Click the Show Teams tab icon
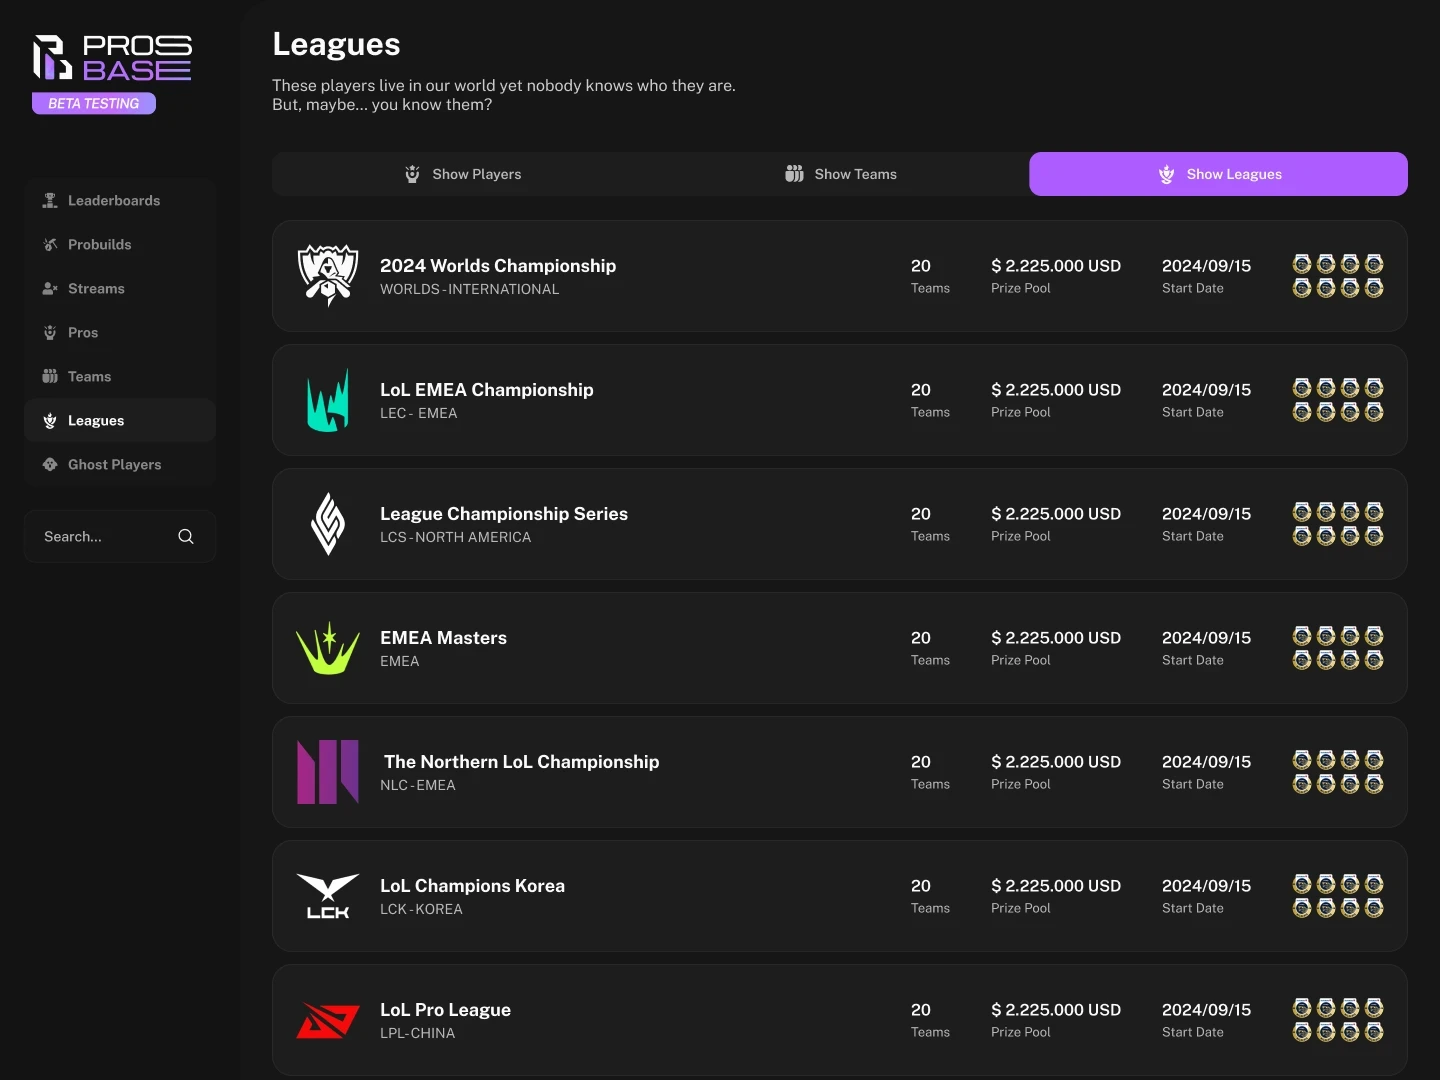 (x=794, y=174)
